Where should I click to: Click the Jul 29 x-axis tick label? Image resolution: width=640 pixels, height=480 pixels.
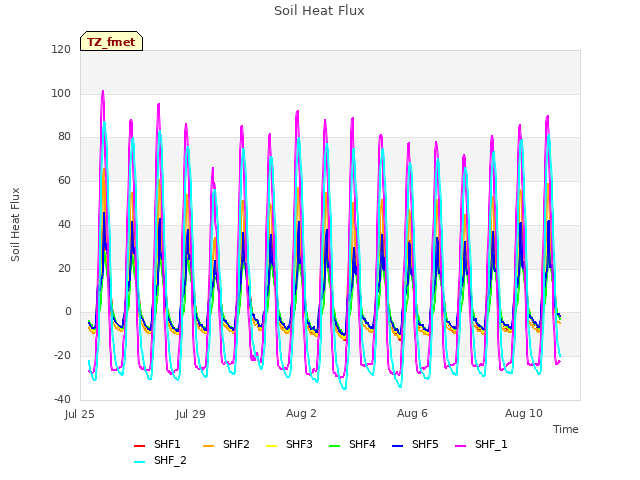(191, 414)
